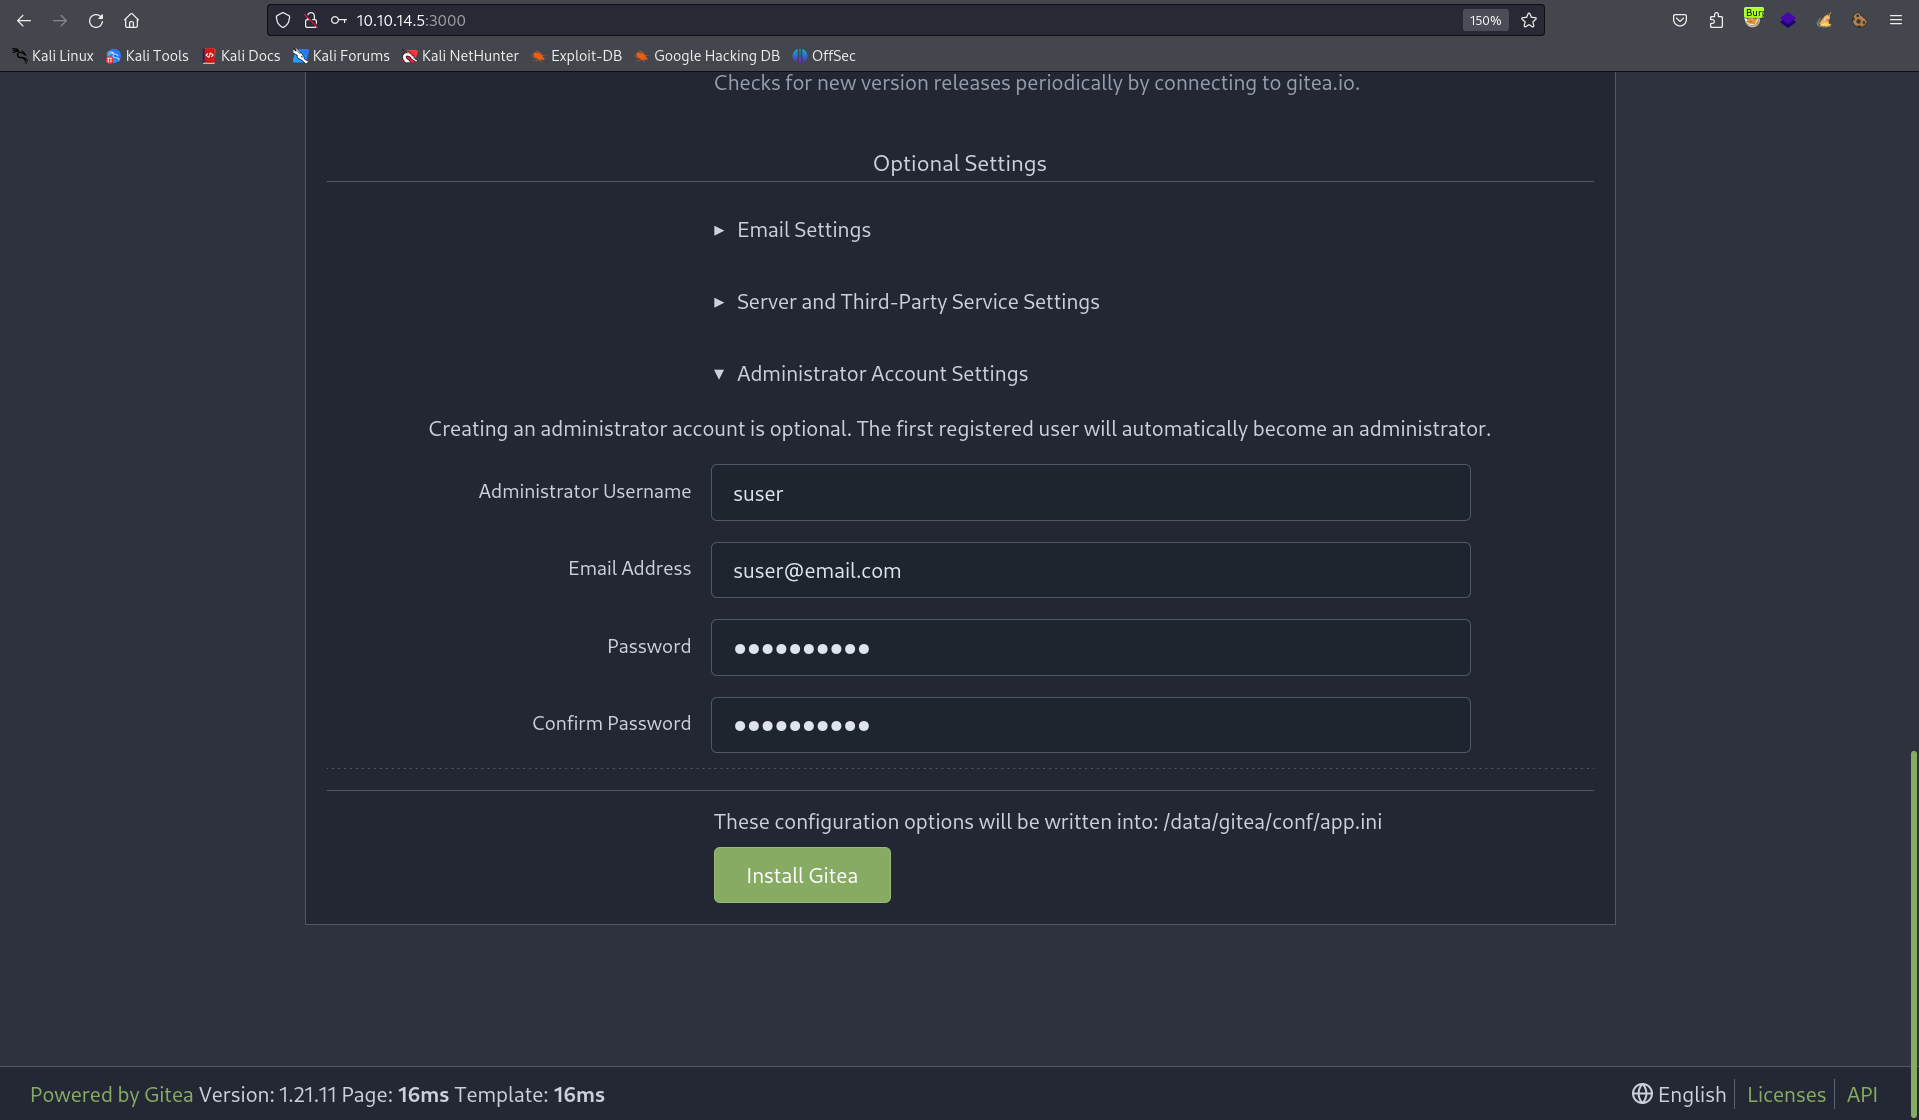Open the browser home page
The image size is (1919, 1120).
point(131,20)
